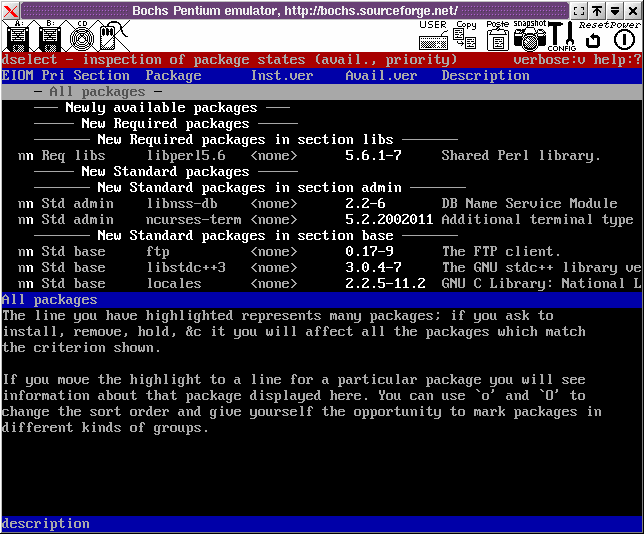Viewport: 644px width, 534px height.
Task: Toggle the CD-ROM drive icon
Action: [x=81, y=37]
